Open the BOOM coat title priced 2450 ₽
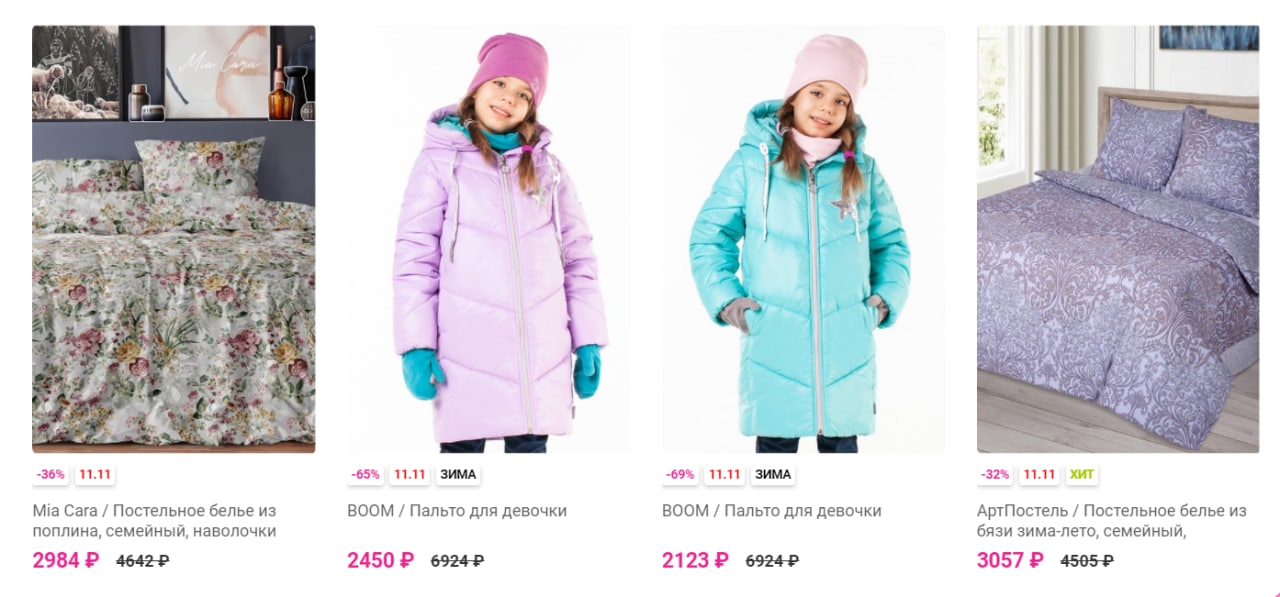This screenshot has width=1280, height=597. click(x=457, y=511)
